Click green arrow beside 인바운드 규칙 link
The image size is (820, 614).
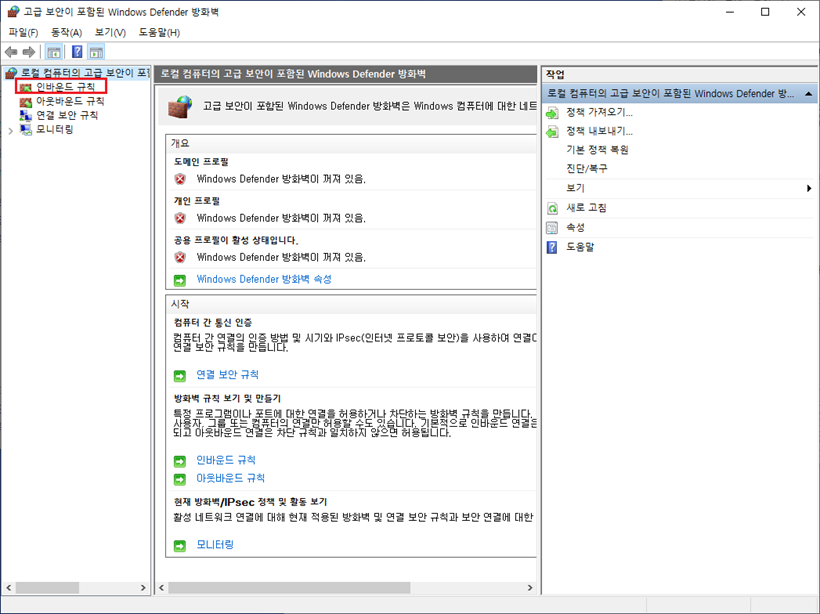[x=180, y=461]
